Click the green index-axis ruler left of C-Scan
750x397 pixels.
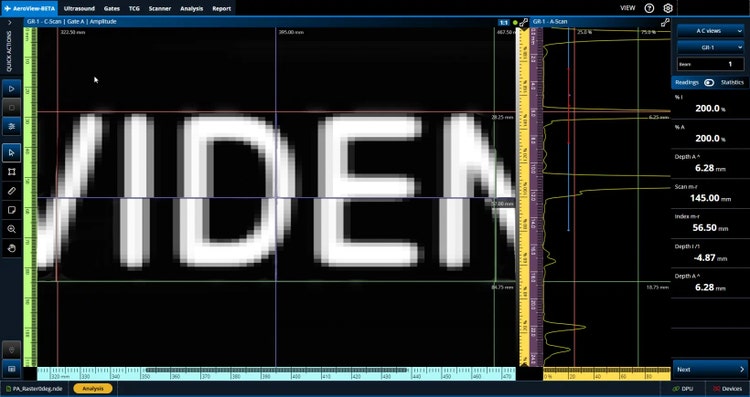[30, 197]
